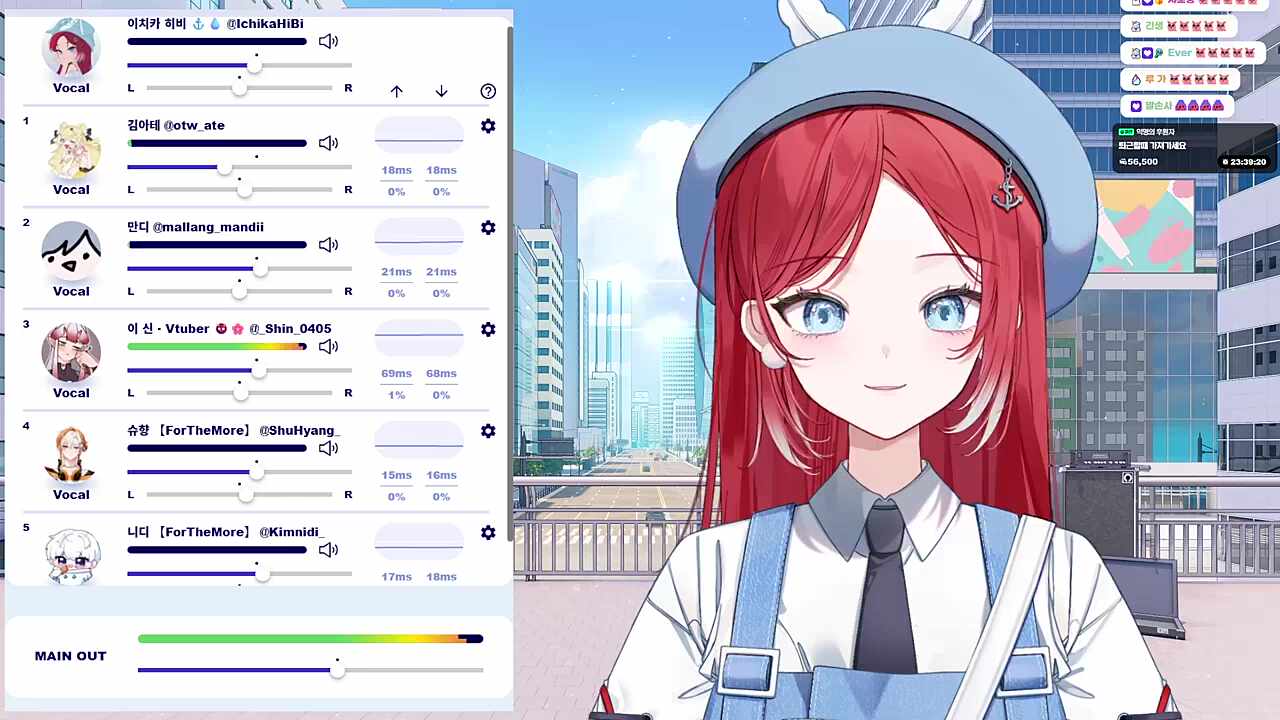The height and width of the screenshot is (720, 1280).
Task: Click the 68ms latency value
Action: 441,374
